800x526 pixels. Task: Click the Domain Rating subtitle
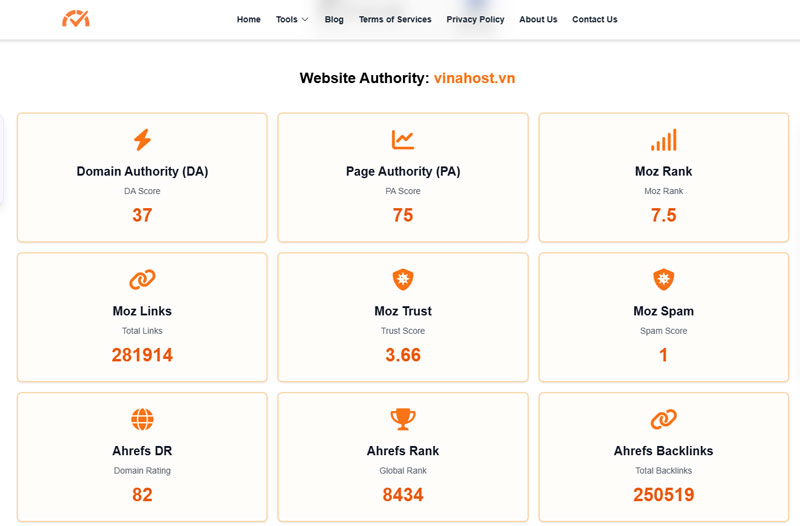coord(142,471)
